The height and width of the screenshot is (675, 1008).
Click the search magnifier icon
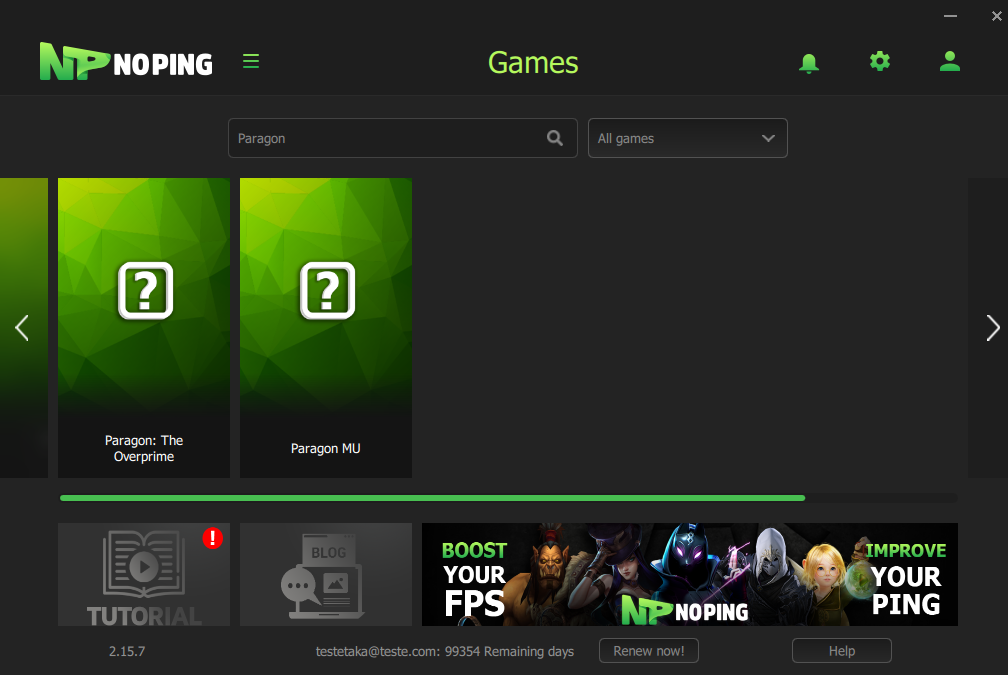click(555, 138)
